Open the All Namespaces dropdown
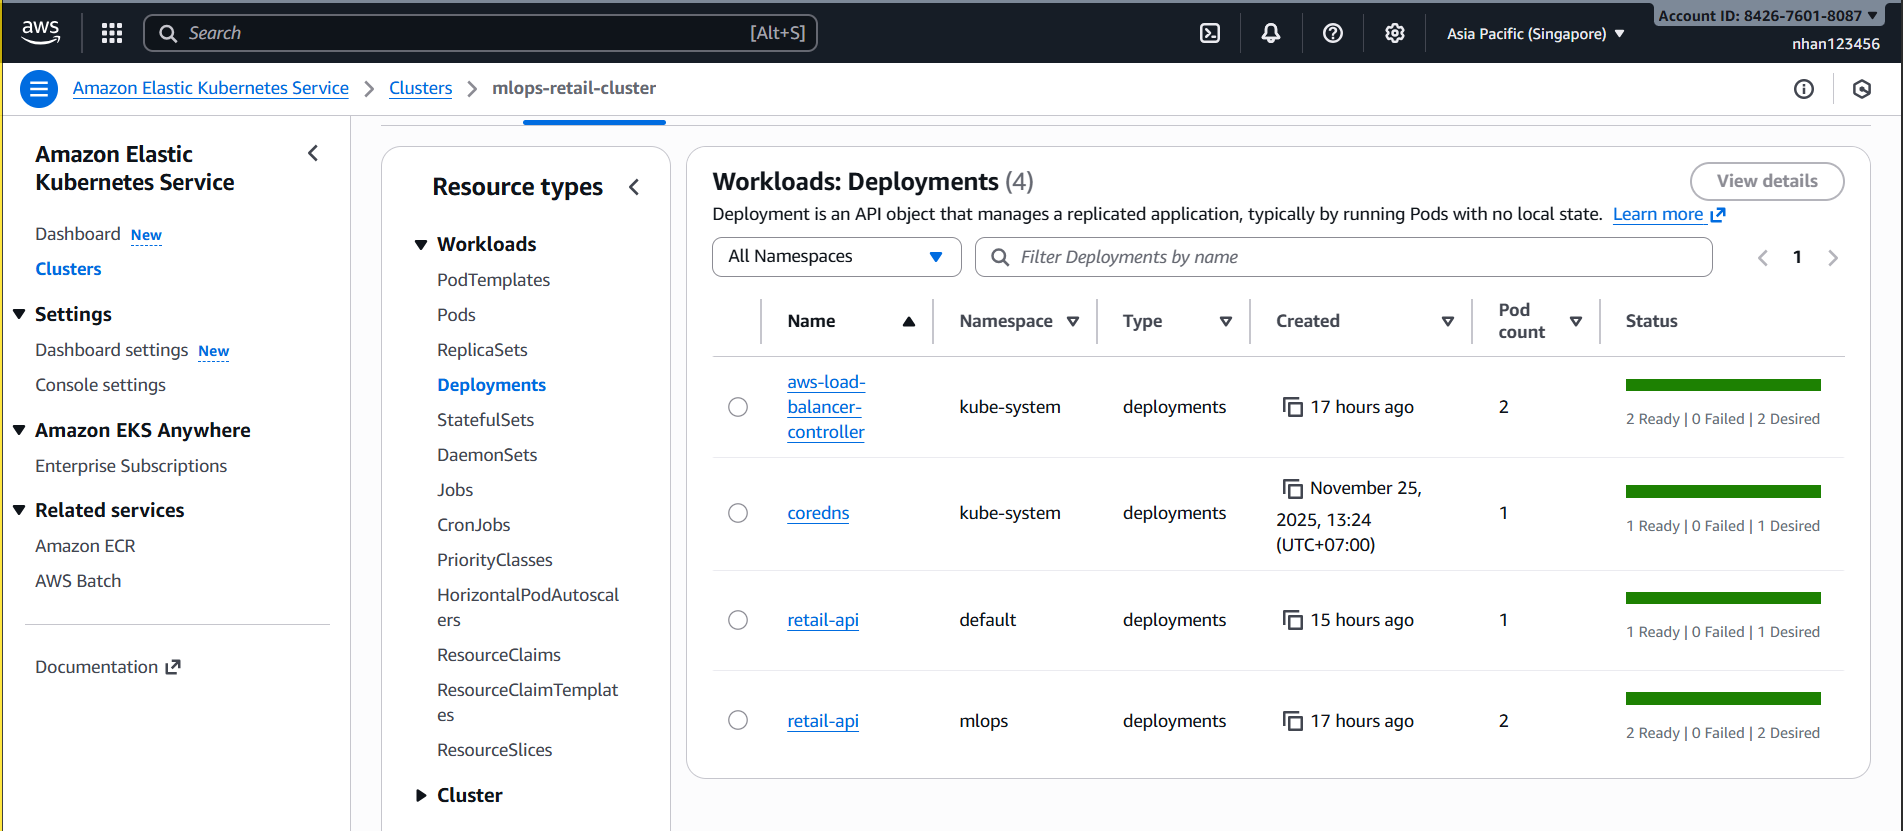Screen dimensions: 1903x831 (836, 257)
